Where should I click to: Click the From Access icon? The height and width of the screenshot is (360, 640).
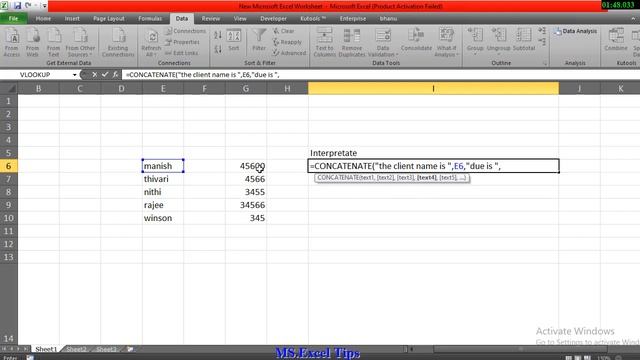point(12,42)
